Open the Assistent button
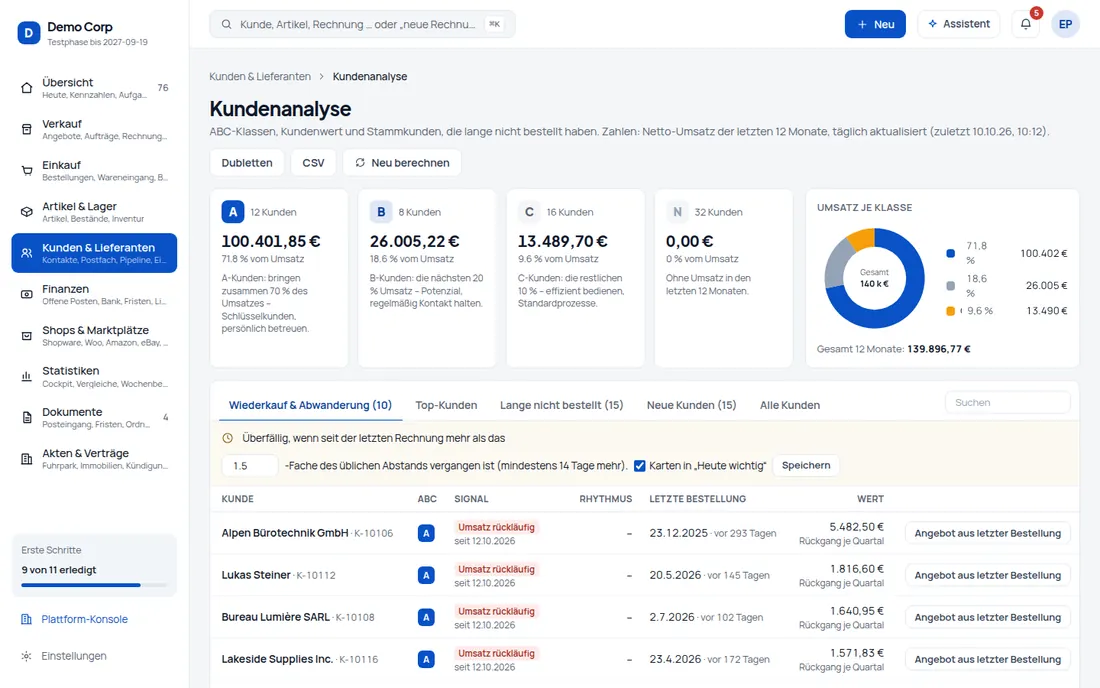1100x688 pixels. 958,24
